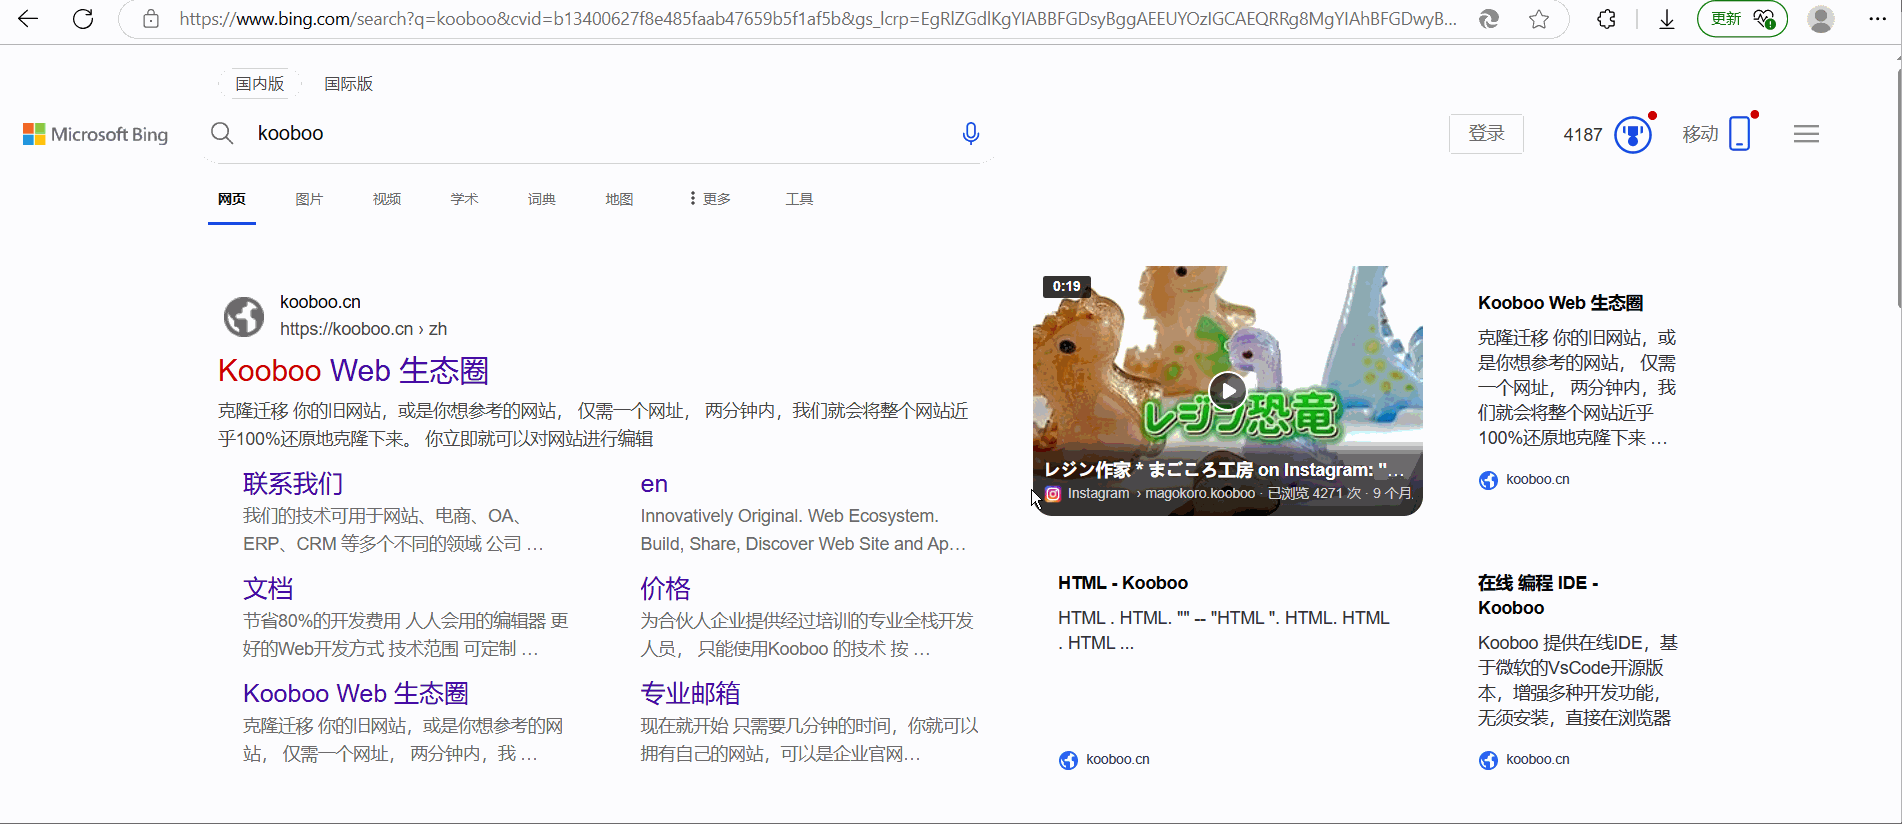Switch to the 词典 tab
This screenshot has height=824, width=1902.
point(542,199)
